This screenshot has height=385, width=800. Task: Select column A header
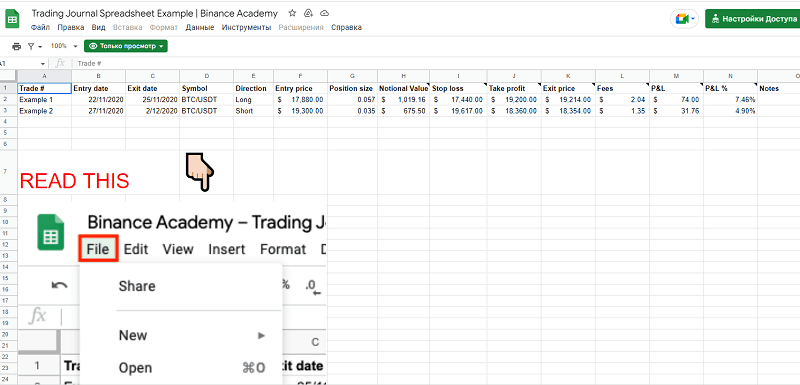[x=44, y=76]
